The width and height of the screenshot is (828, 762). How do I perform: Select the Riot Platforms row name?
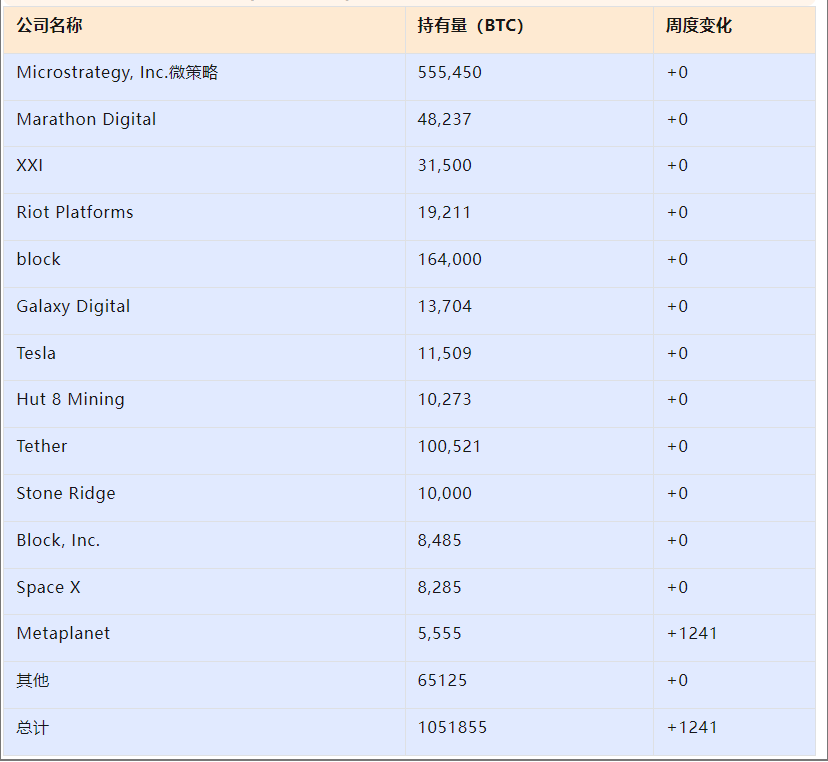click(x=75, y=212)
